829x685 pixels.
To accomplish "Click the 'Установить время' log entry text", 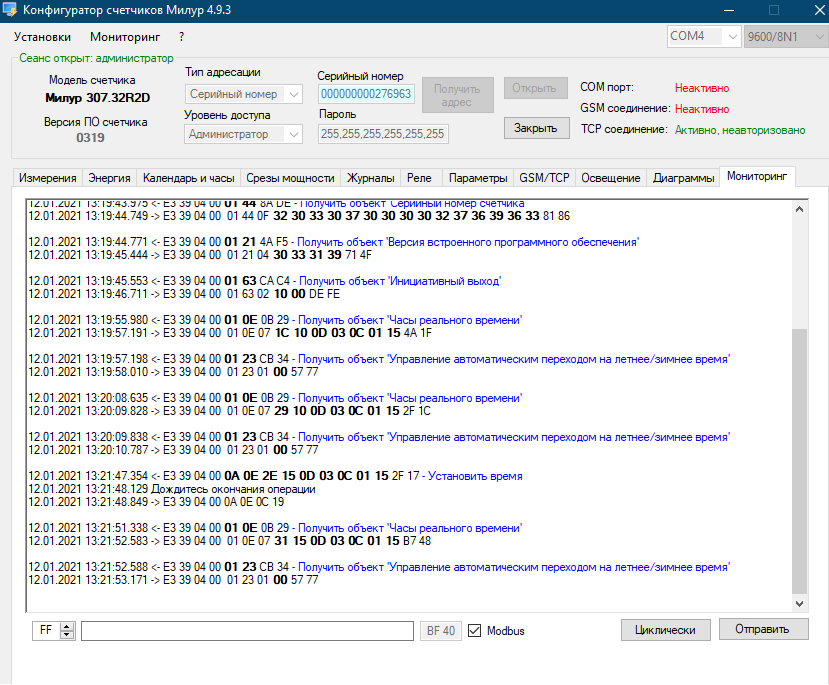I will (x=475, y=476).
